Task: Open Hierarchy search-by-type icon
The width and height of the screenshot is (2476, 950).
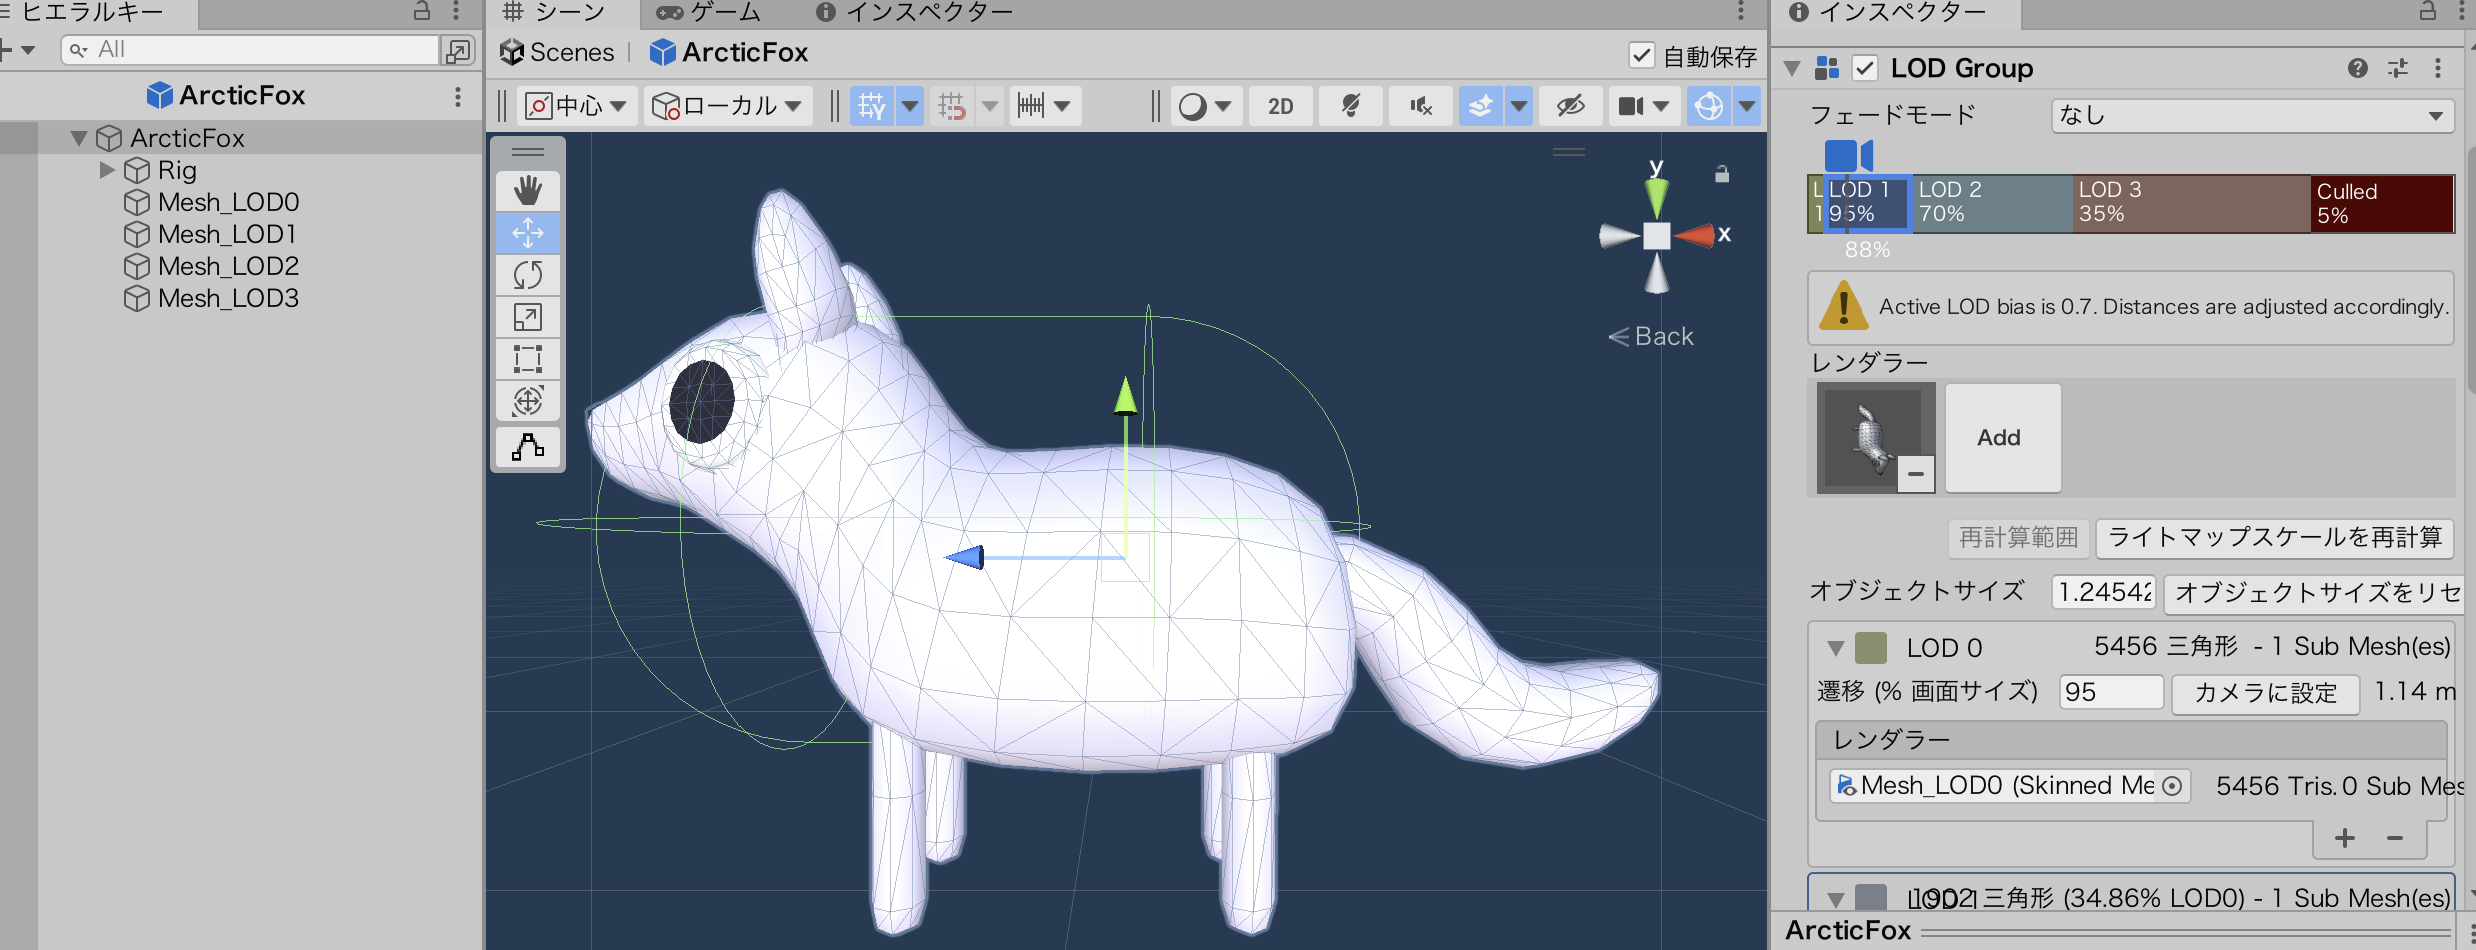Action: (x=457, y=50)
